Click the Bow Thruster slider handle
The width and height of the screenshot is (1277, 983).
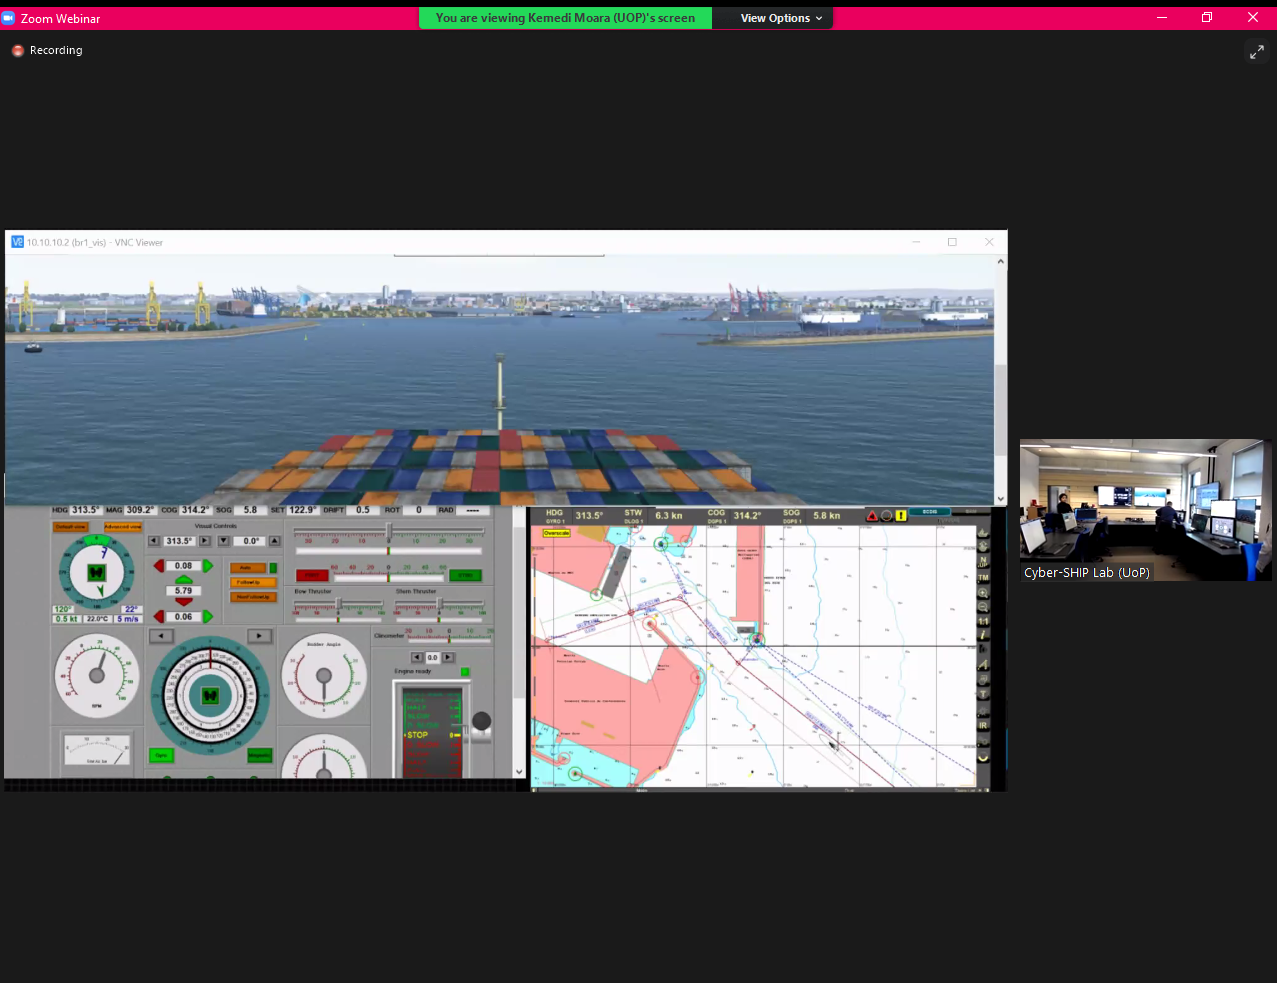click(x=339, y=604)
